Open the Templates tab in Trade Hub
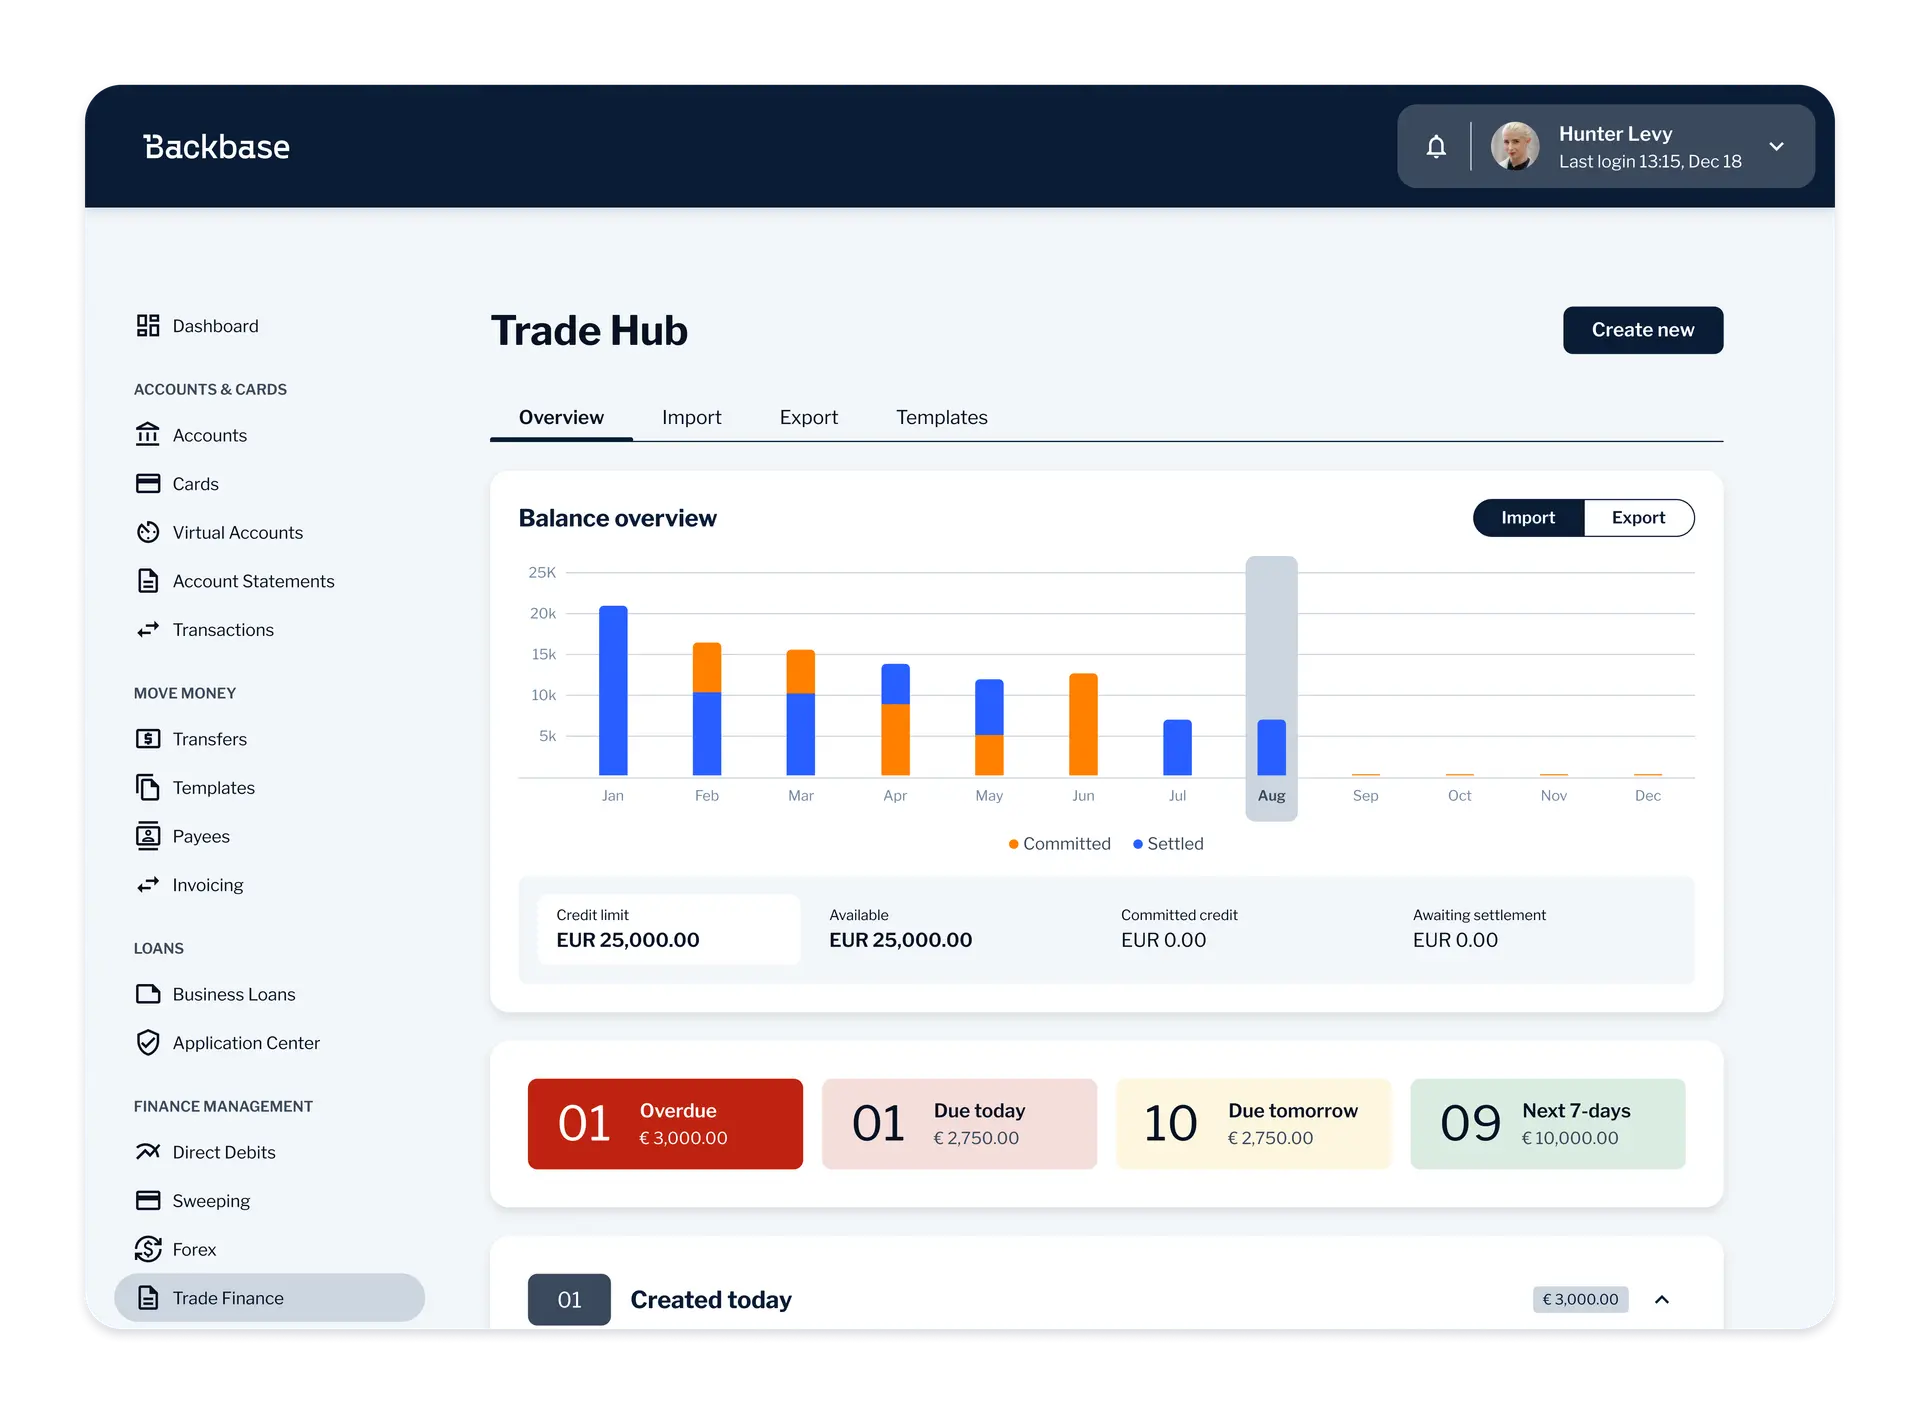Image resolution: width=1920 pixels, height=1414 pixels. [941, 417]
